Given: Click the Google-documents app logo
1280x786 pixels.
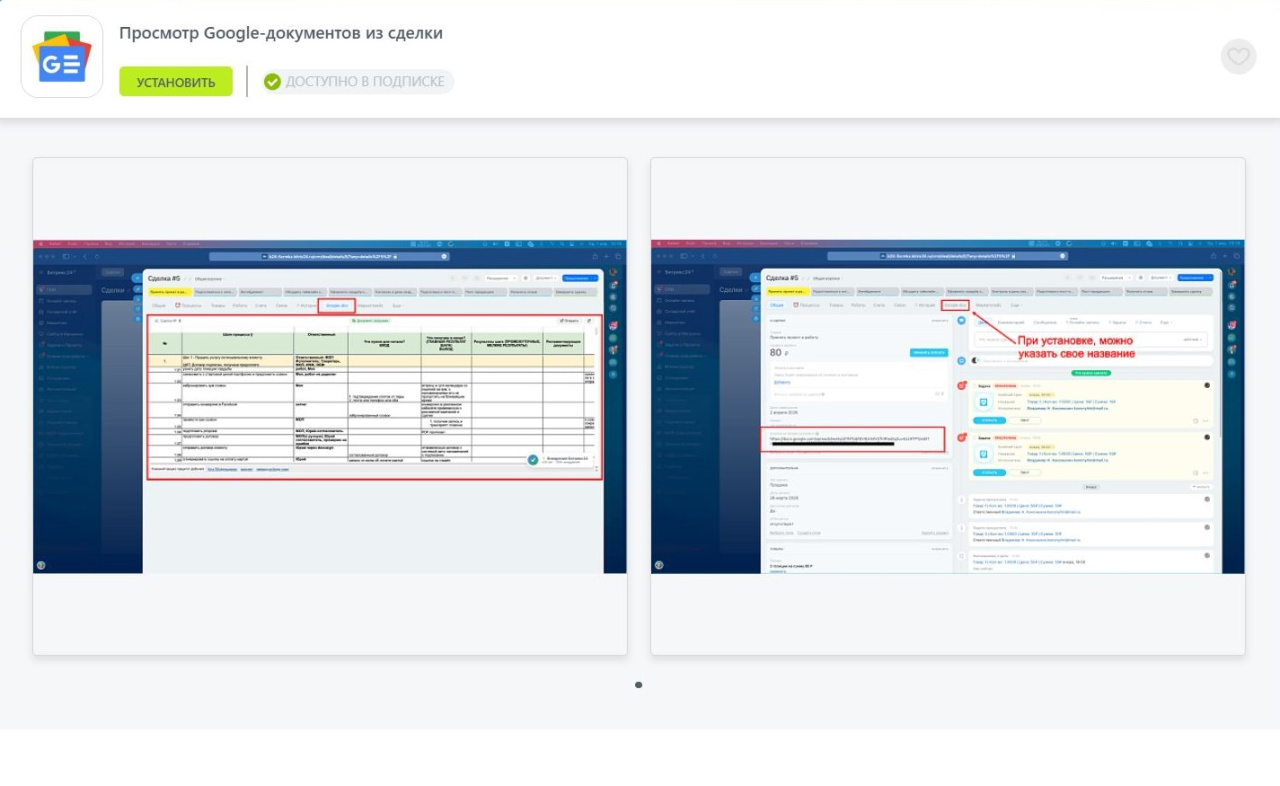Looking at the screenshot, I should 62,57.
